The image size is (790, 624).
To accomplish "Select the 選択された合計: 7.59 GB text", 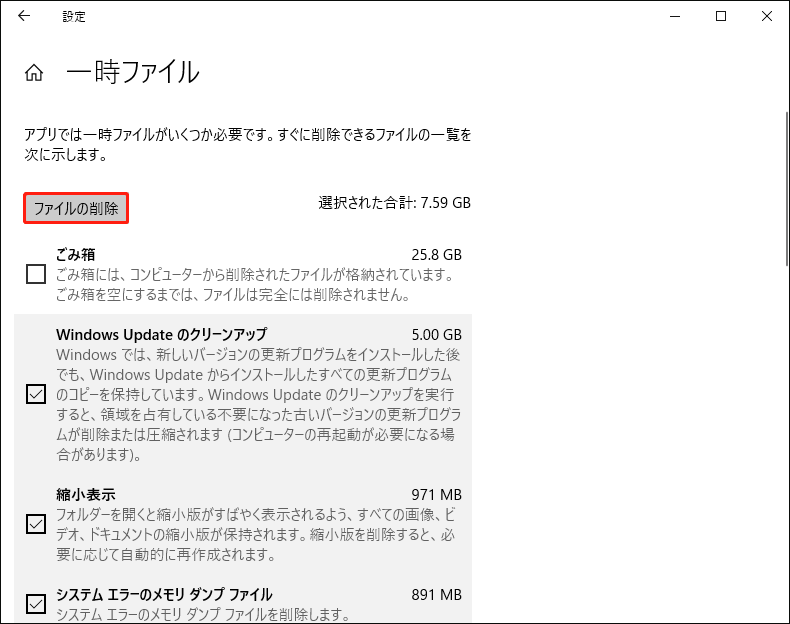I will tap(394, 203).
